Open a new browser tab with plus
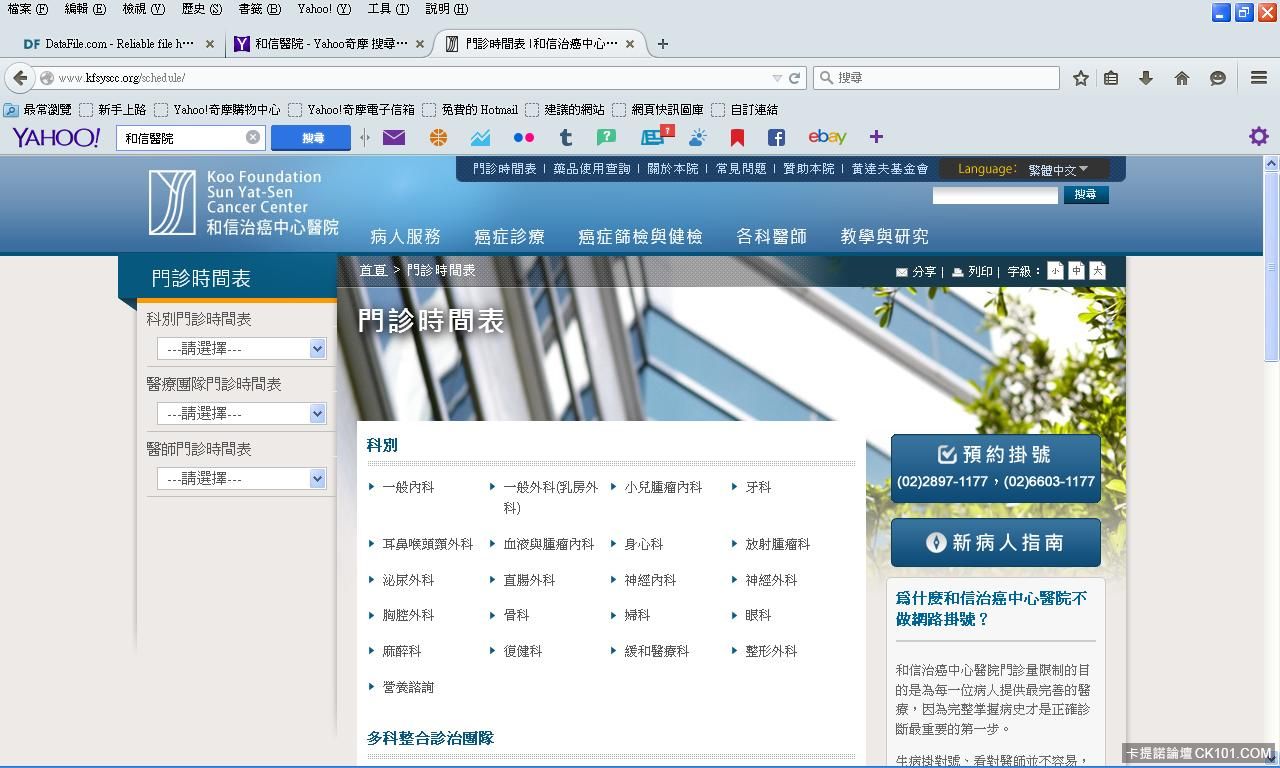1280x768 pixels. click(662, 44)
